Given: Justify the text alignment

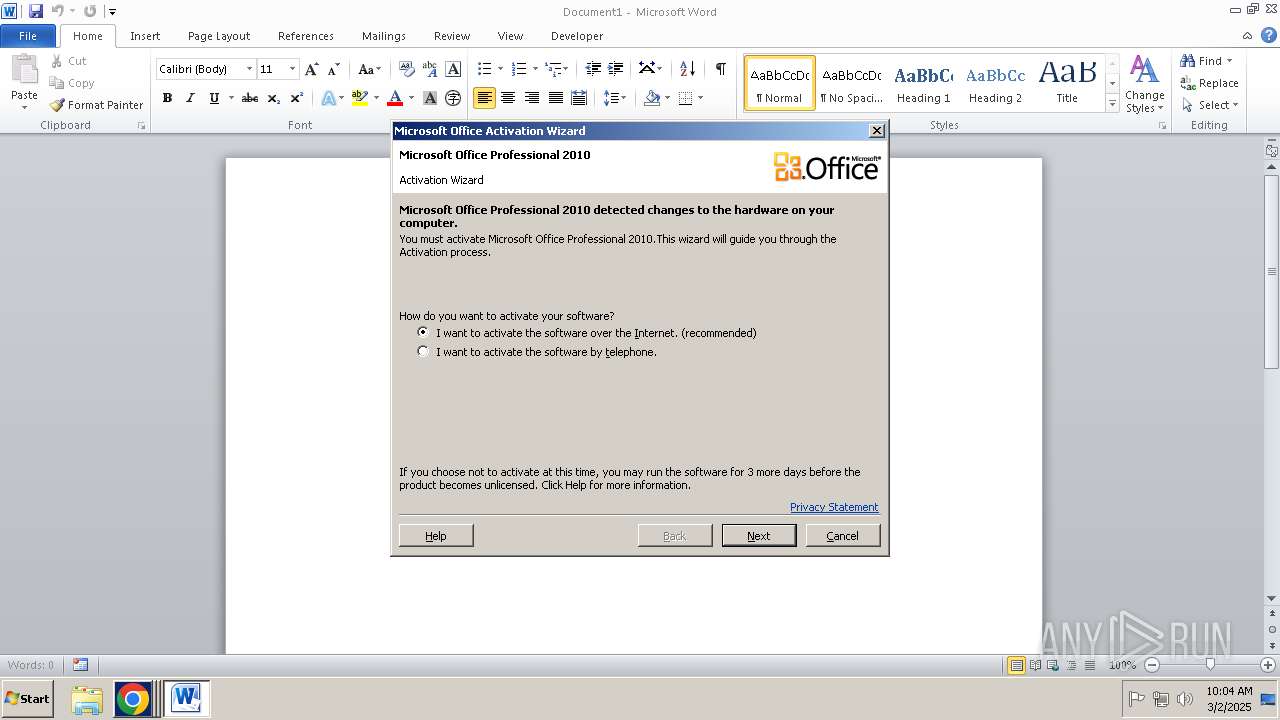Looking at the screenshot, I should pos(555,98).
